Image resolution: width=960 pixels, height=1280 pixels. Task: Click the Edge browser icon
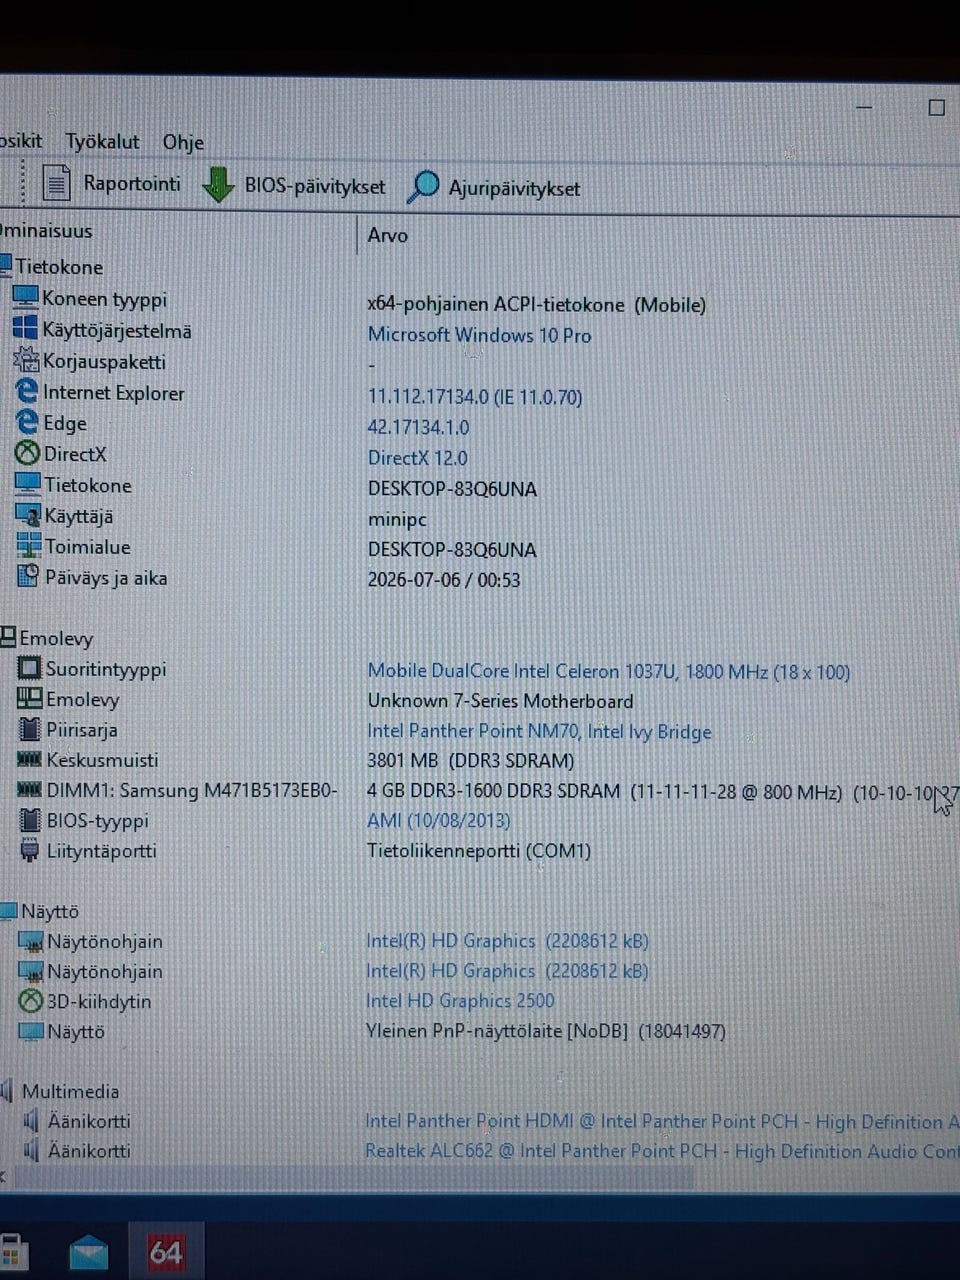27,423
